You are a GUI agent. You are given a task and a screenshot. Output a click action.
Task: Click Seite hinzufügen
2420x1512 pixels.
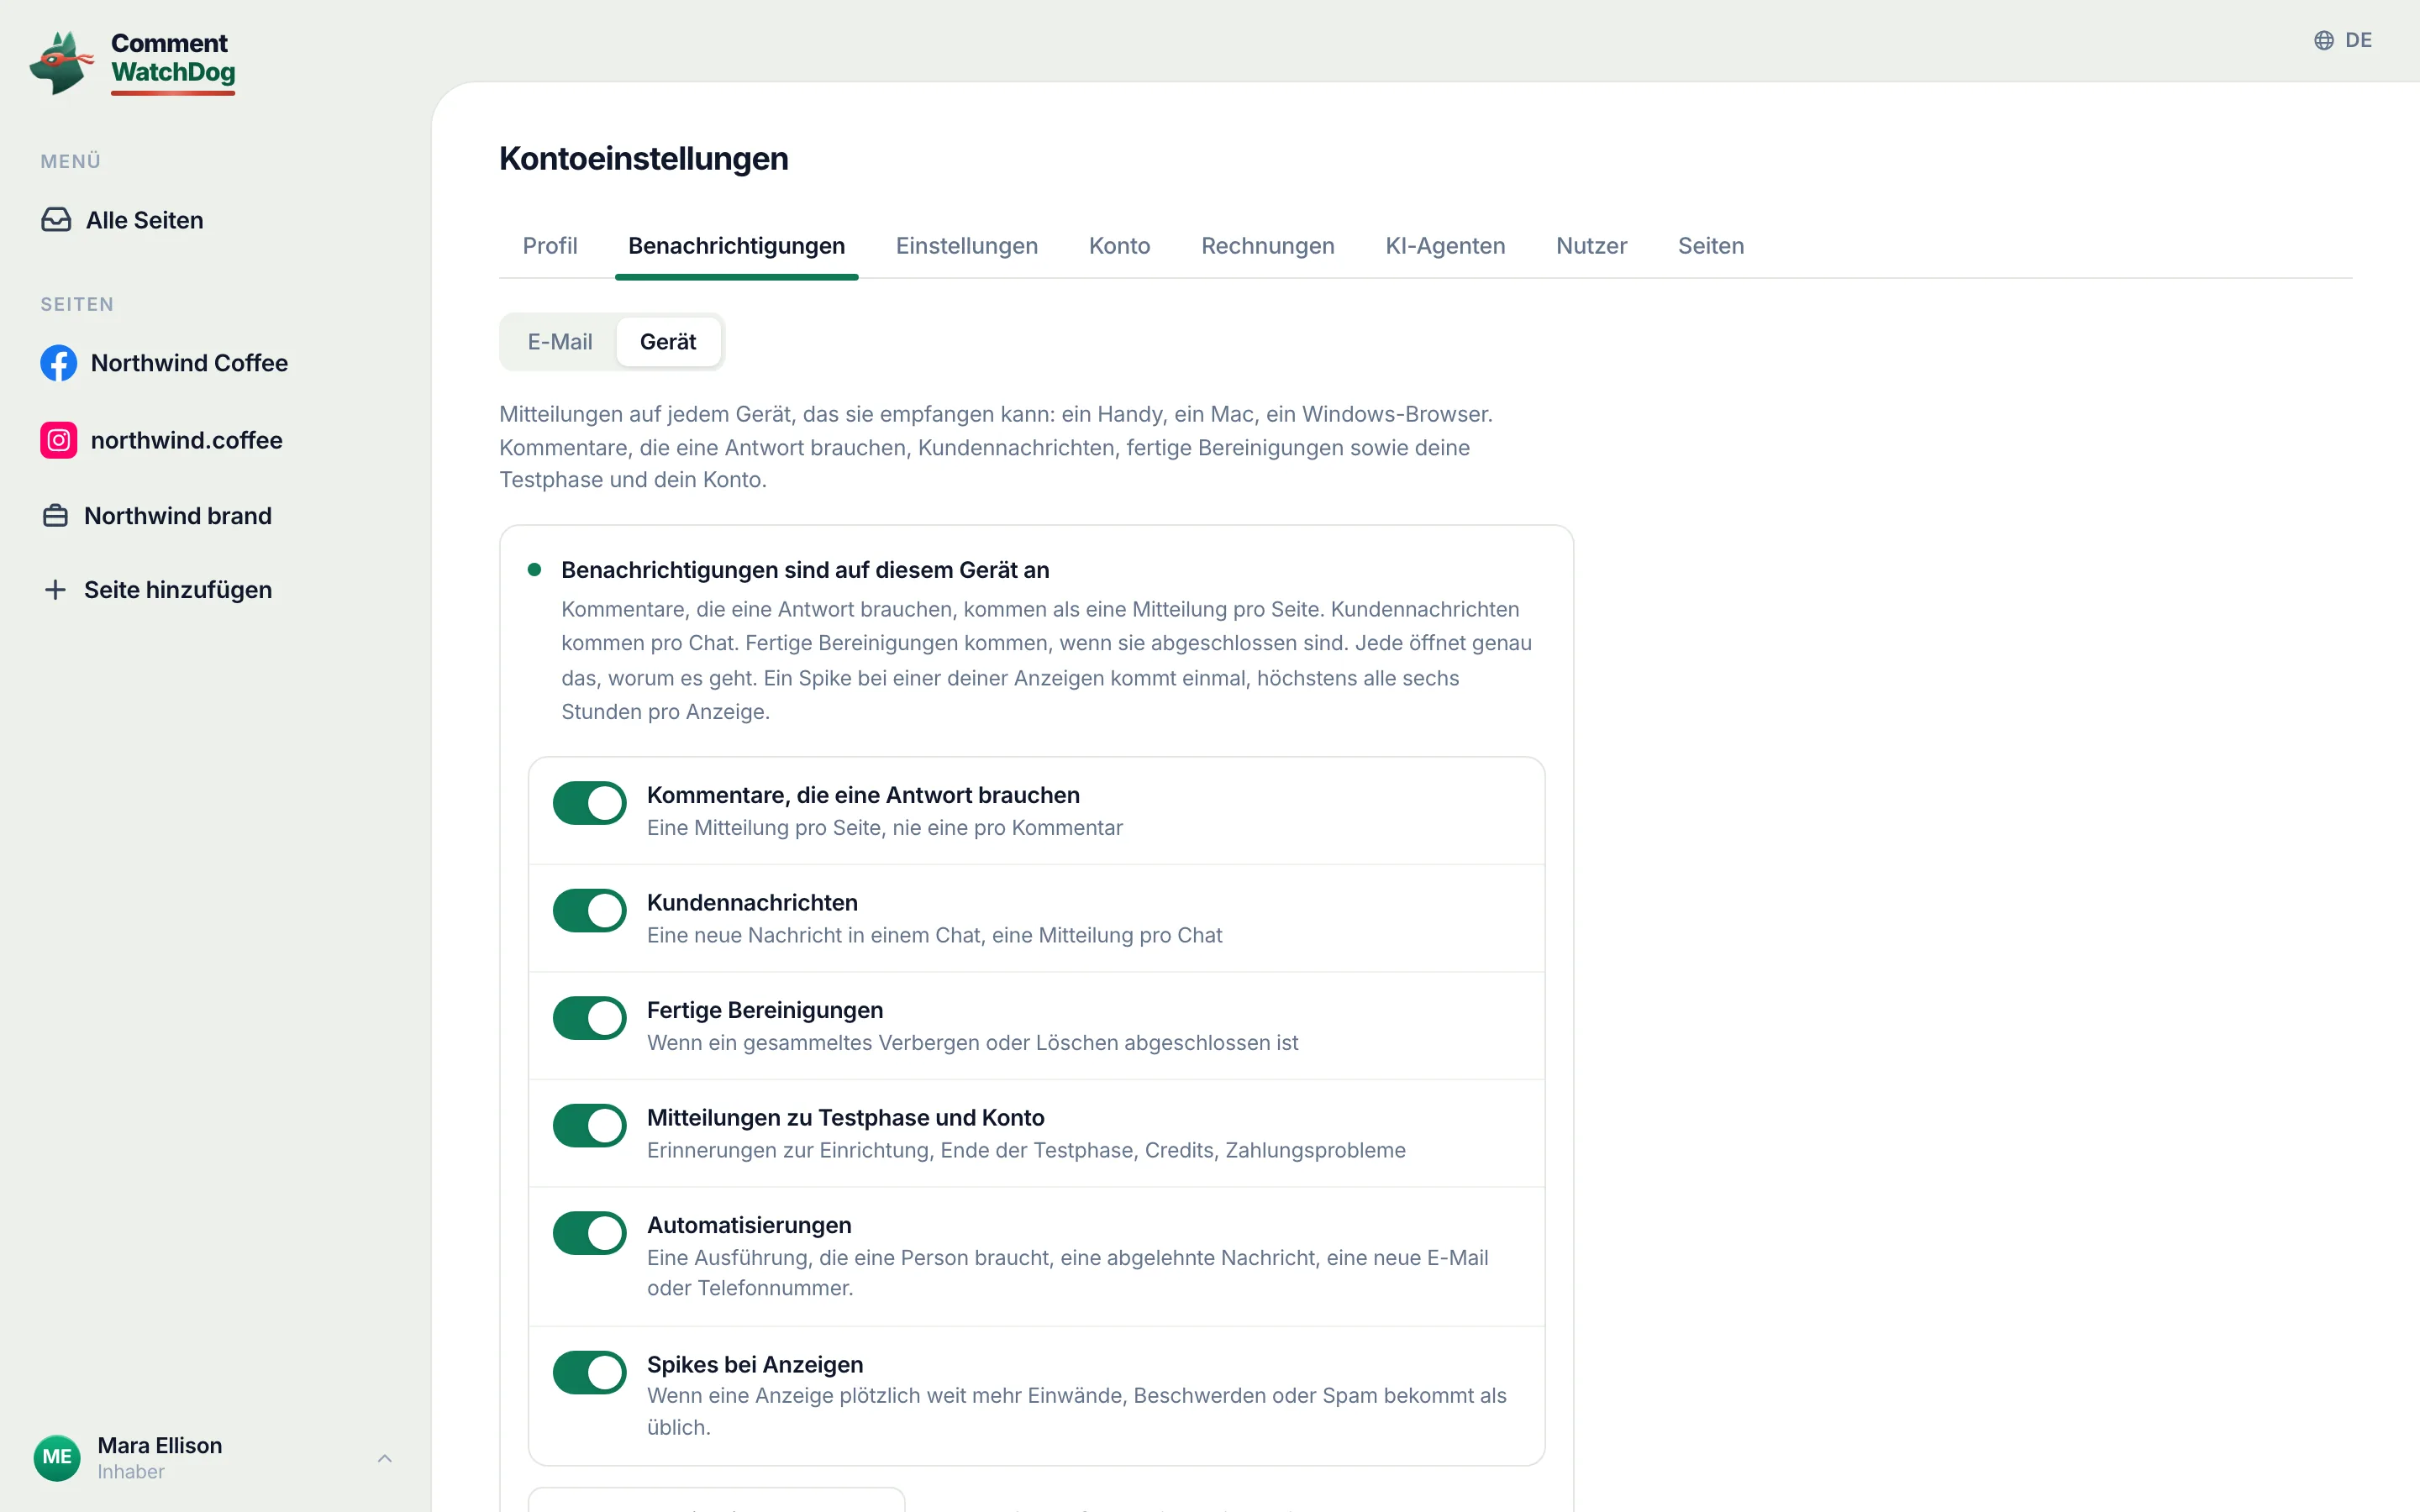[157, 590]
